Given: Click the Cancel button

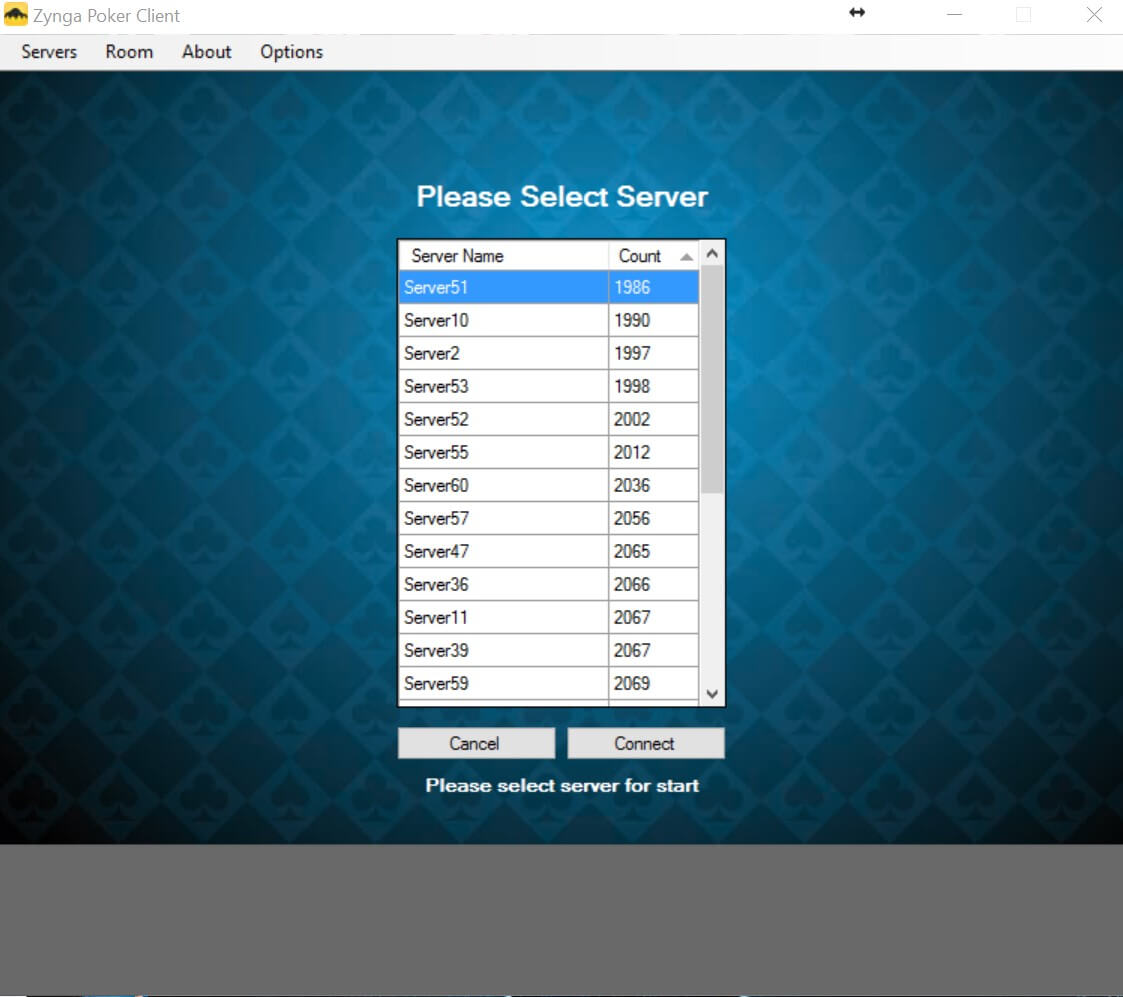Looking at the screenshot, I should (476, 743).
